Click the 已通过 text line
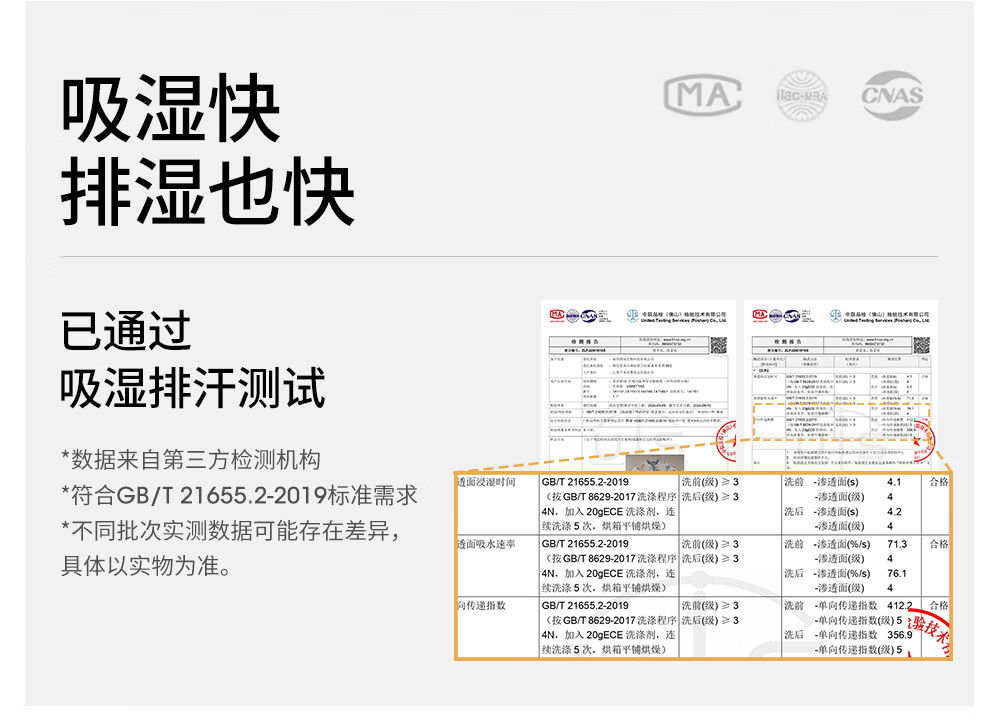1000x719 pixels. click(126, 330)
